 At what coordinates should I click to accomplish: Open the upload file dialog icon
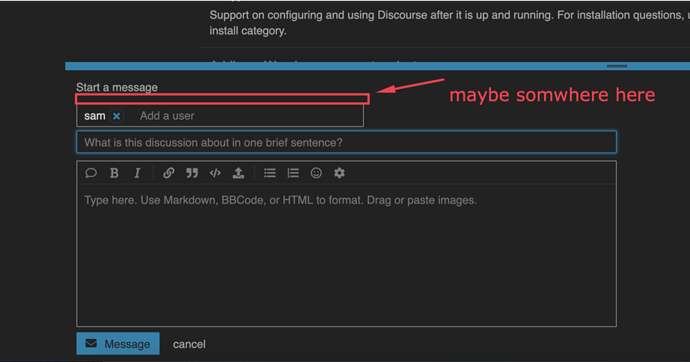click(x=239, y=173)
